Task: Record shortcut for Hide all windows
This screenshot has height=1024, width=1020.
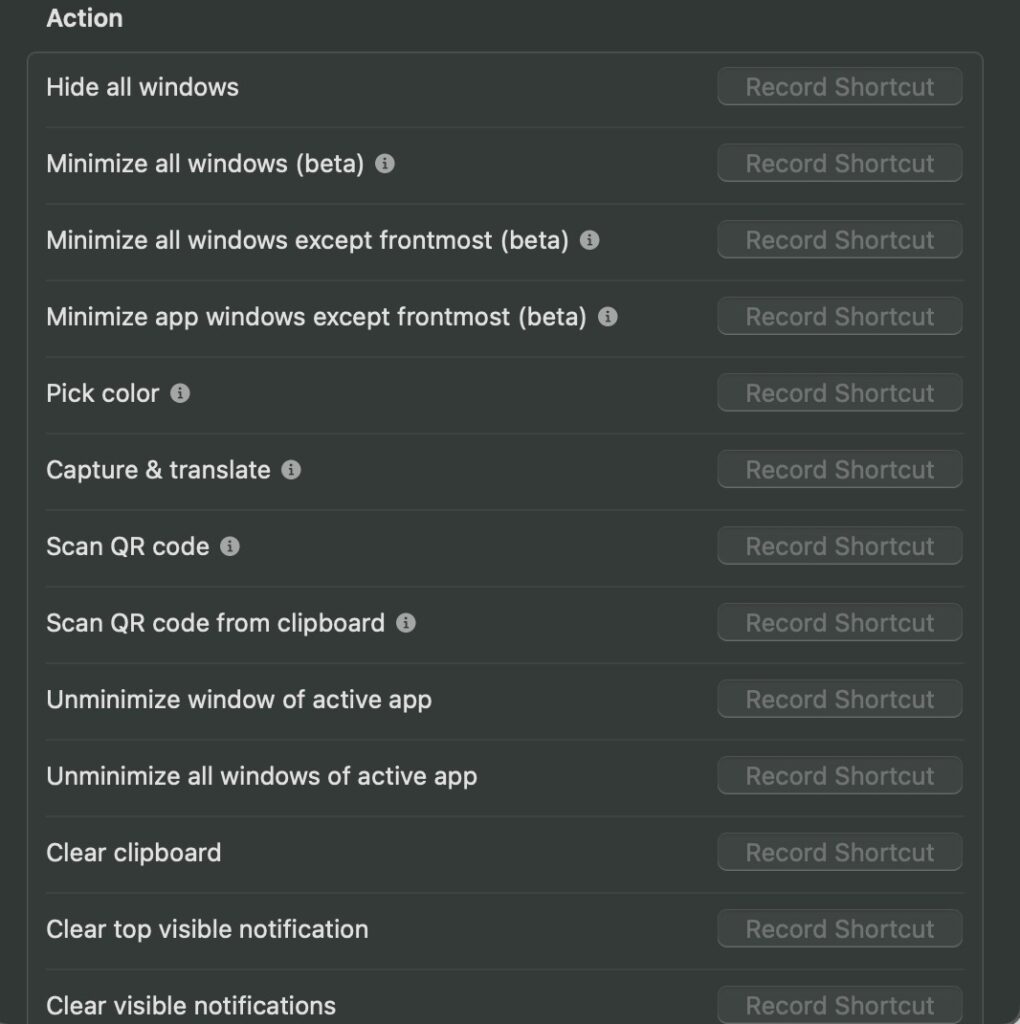Action: coord(840,86)
